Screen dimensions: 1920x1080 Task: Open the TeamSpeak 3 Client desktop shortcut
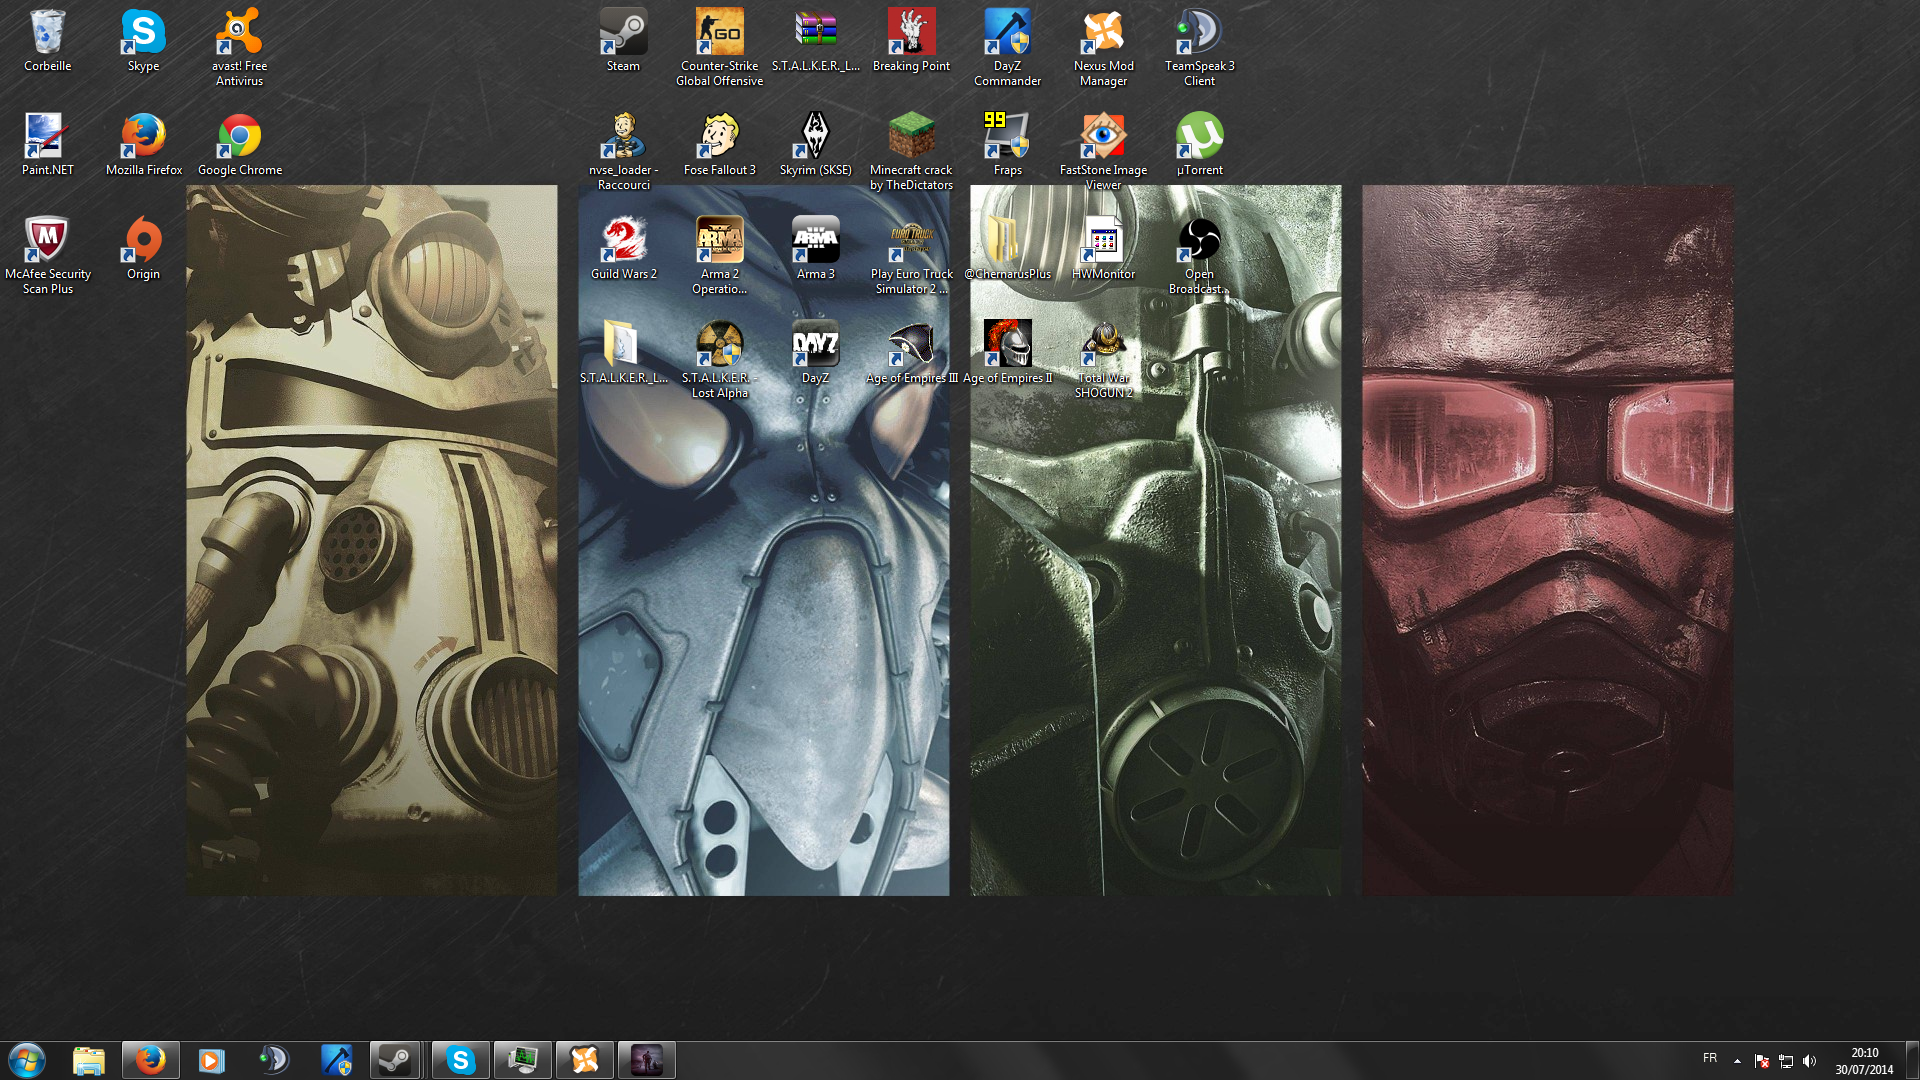[1199, 47]
